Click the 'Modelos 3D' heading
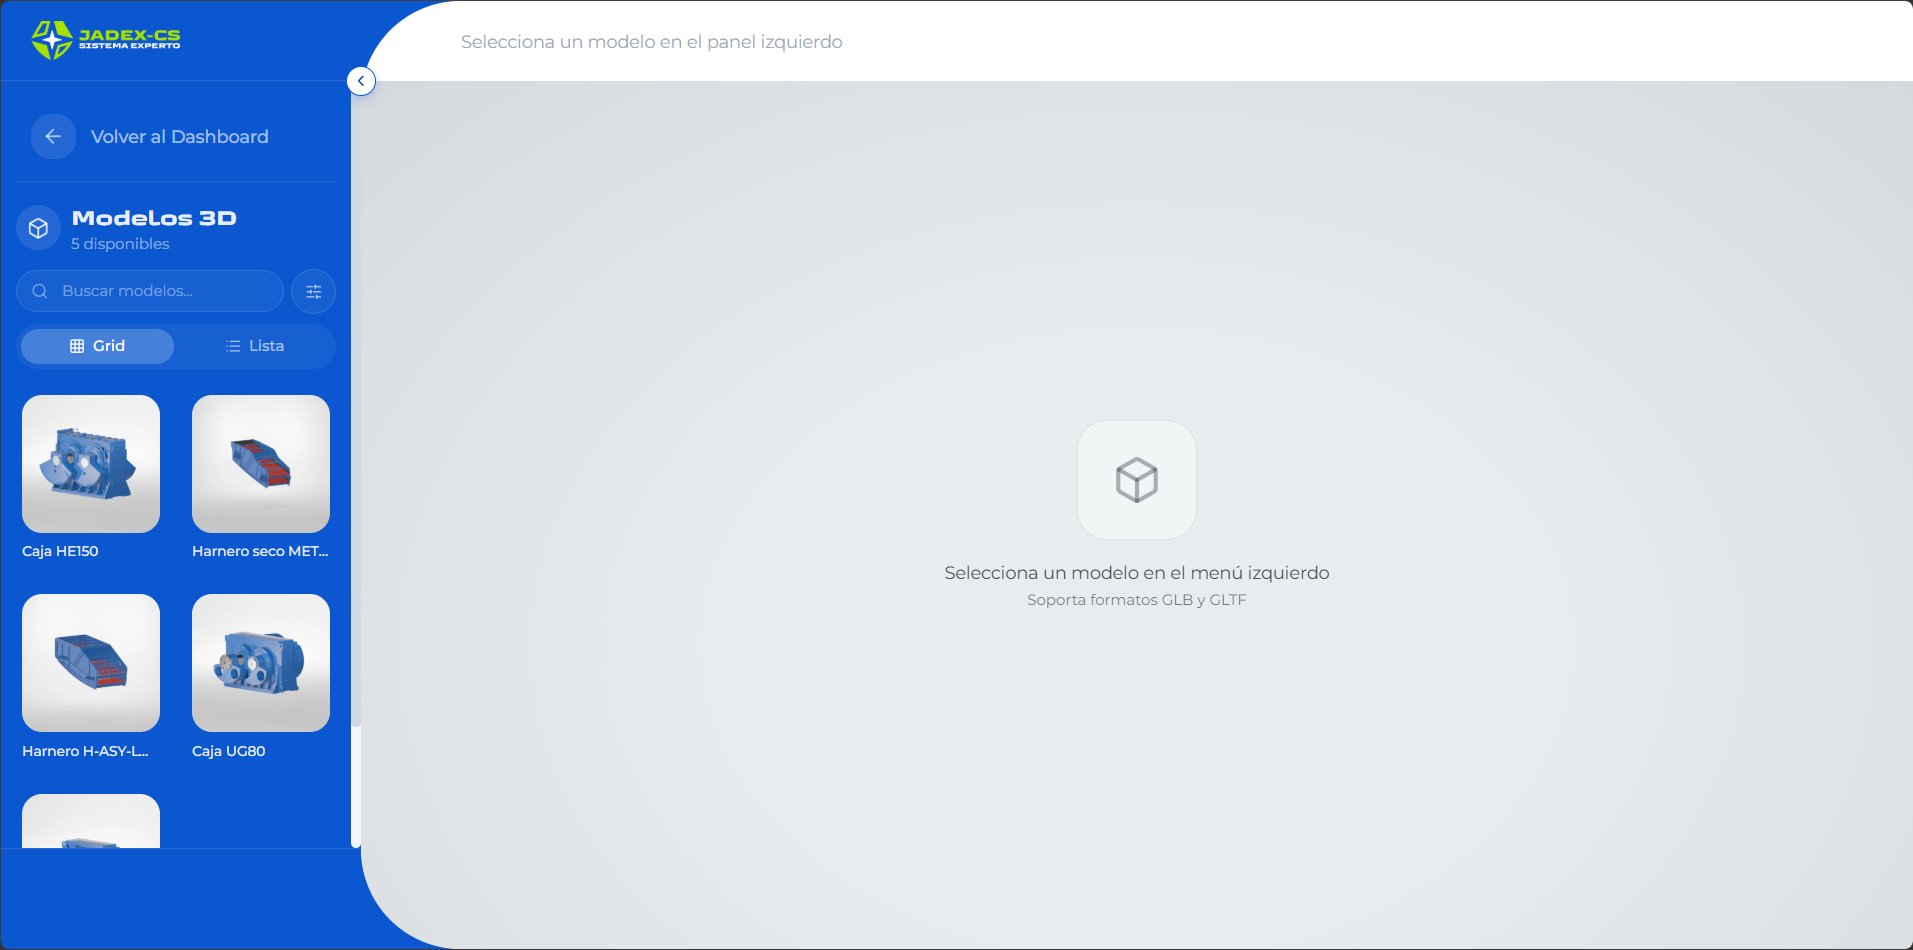Screen dimensions: 1913x950 [x=154, y=218]
